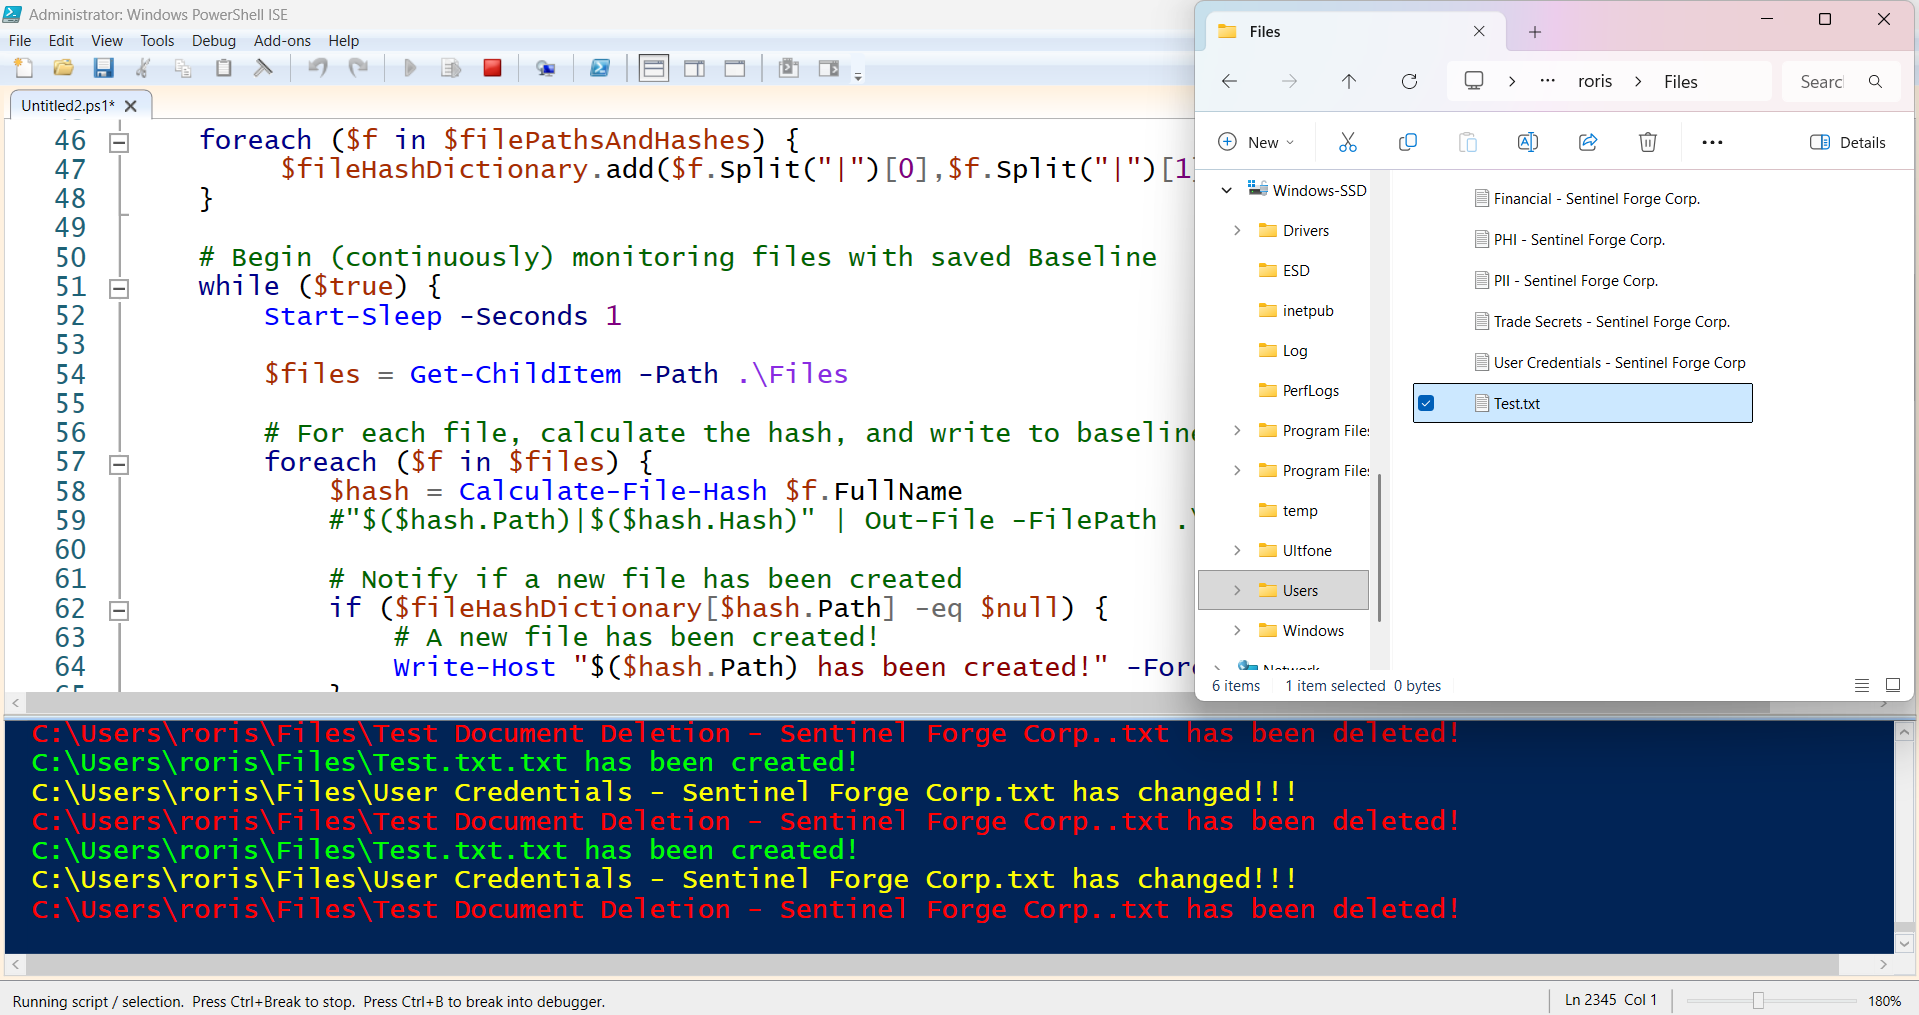
Task: Collapse the Windows-SSD drive node
Action: pyautogui.click(x=1226, y=190)
